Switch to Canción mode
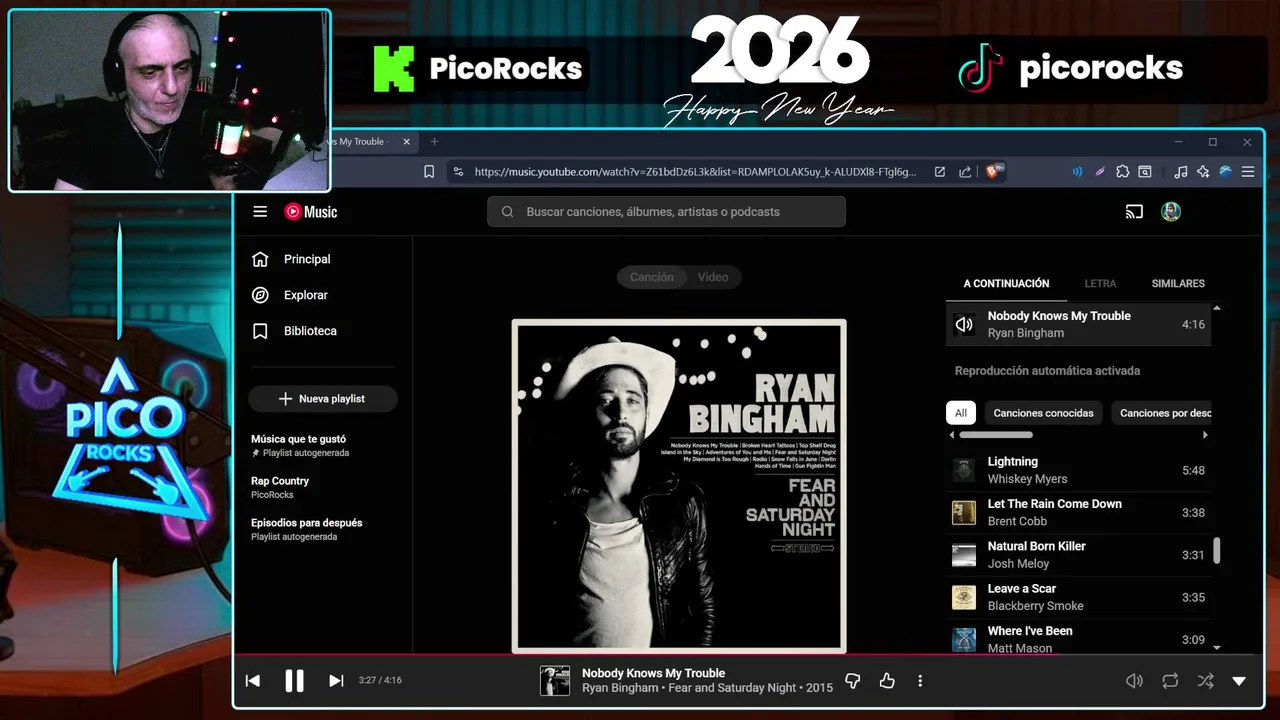 (x=651, y=277)
